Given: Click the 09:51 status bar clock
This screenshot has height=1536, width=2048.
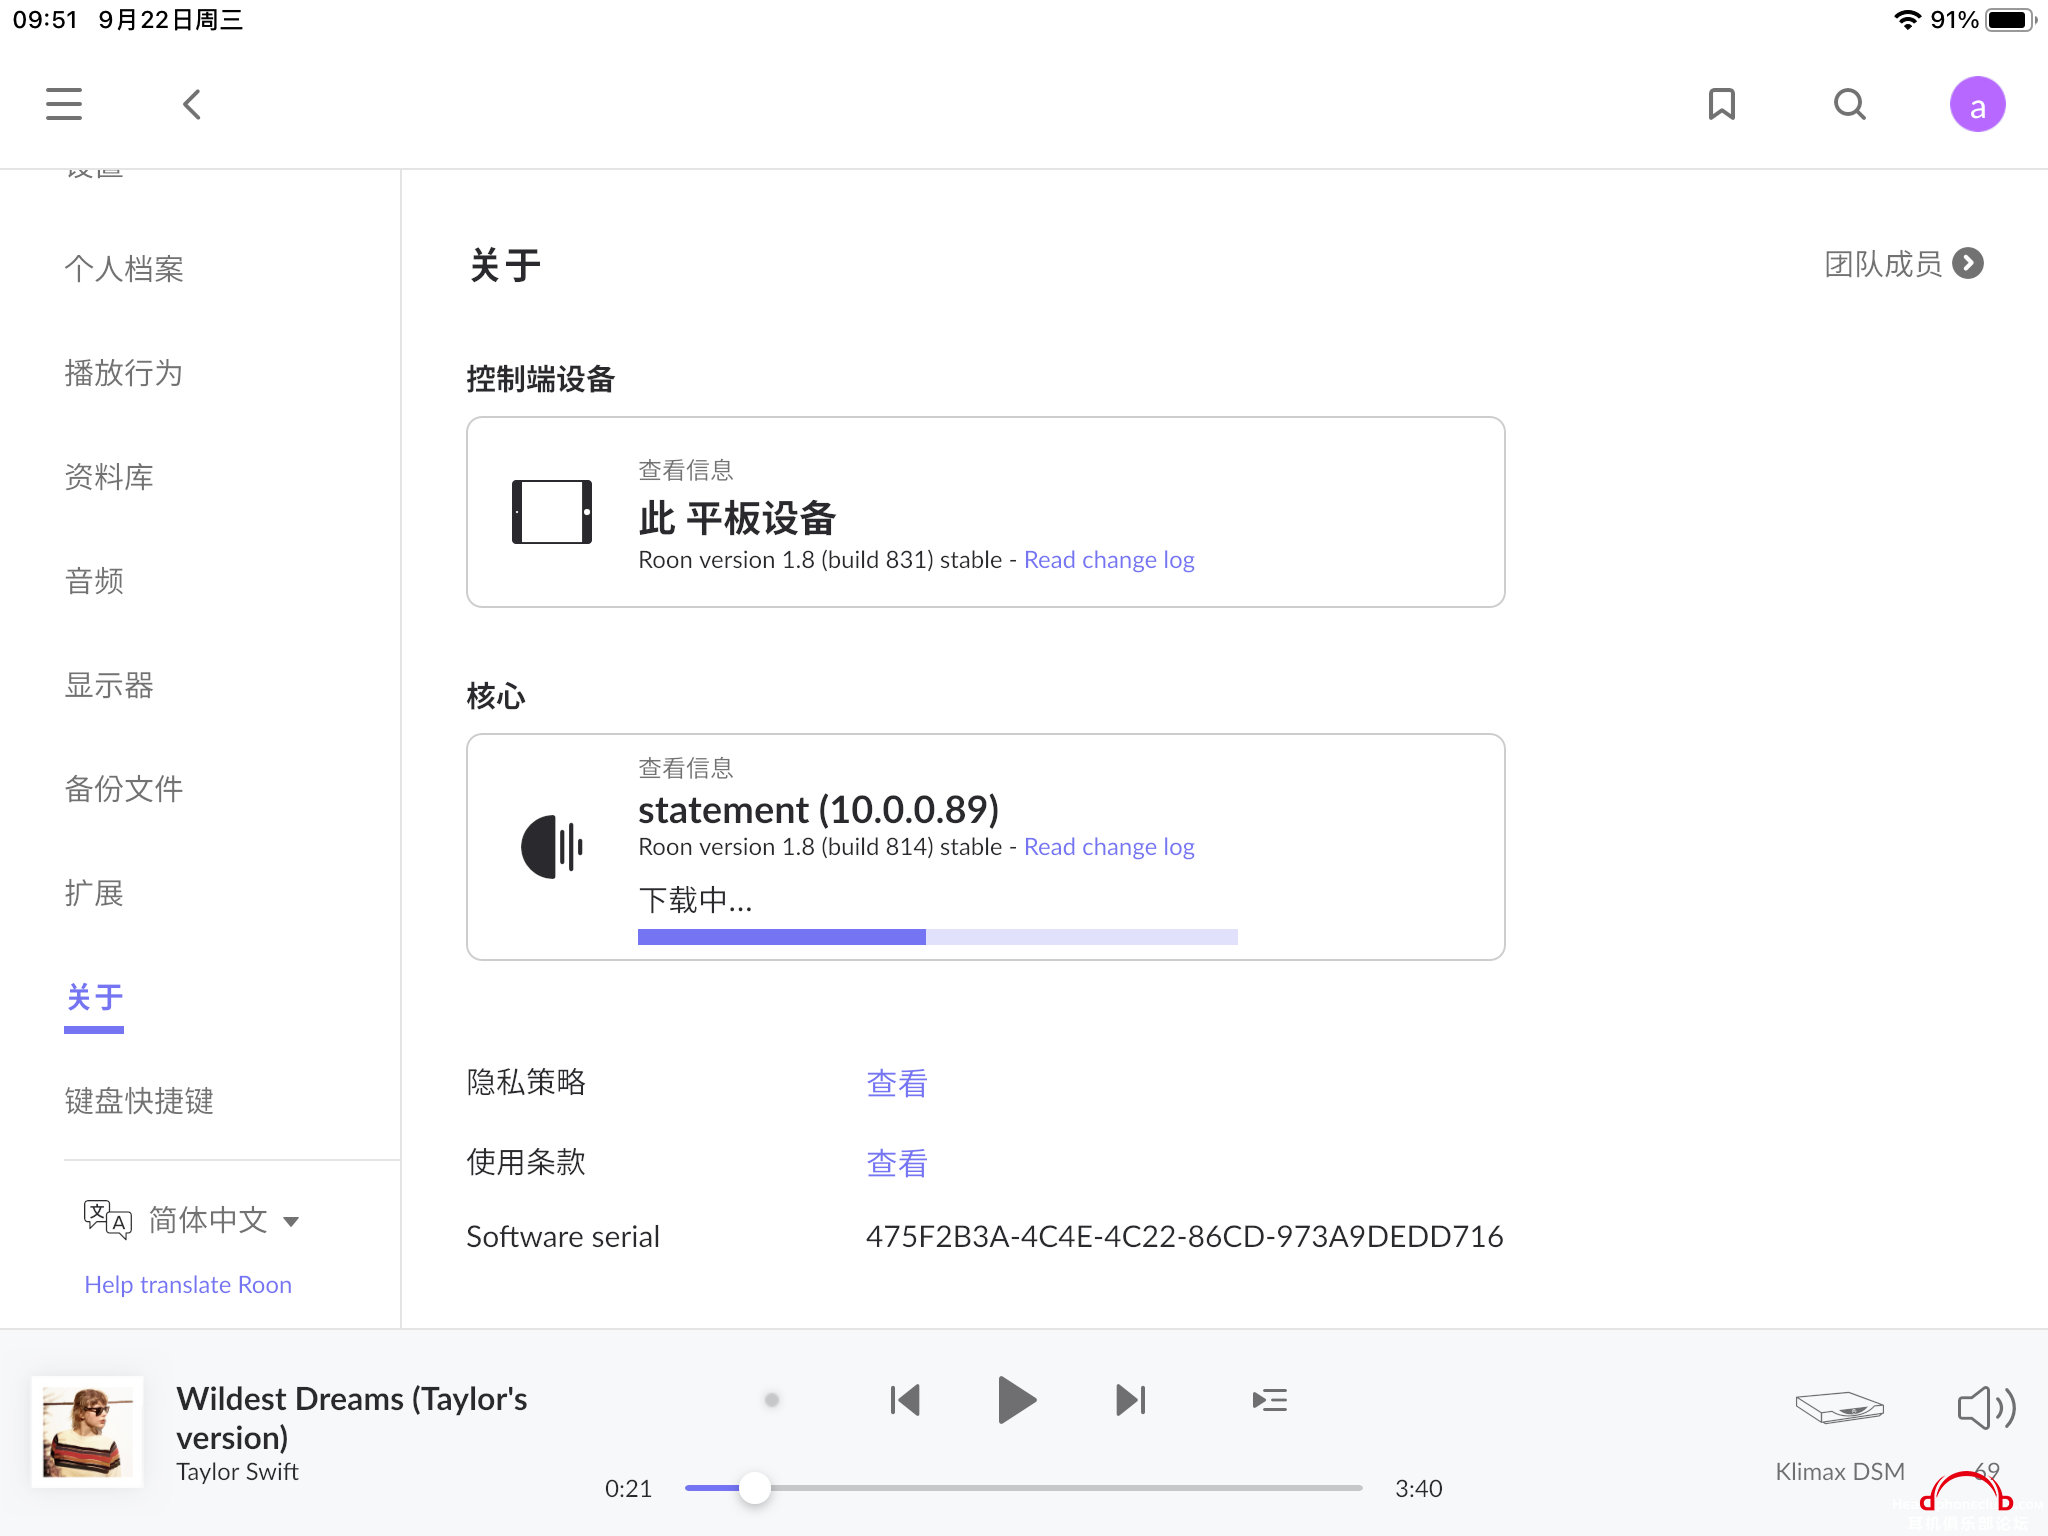Looking at the screenshot, I should 45,20.
